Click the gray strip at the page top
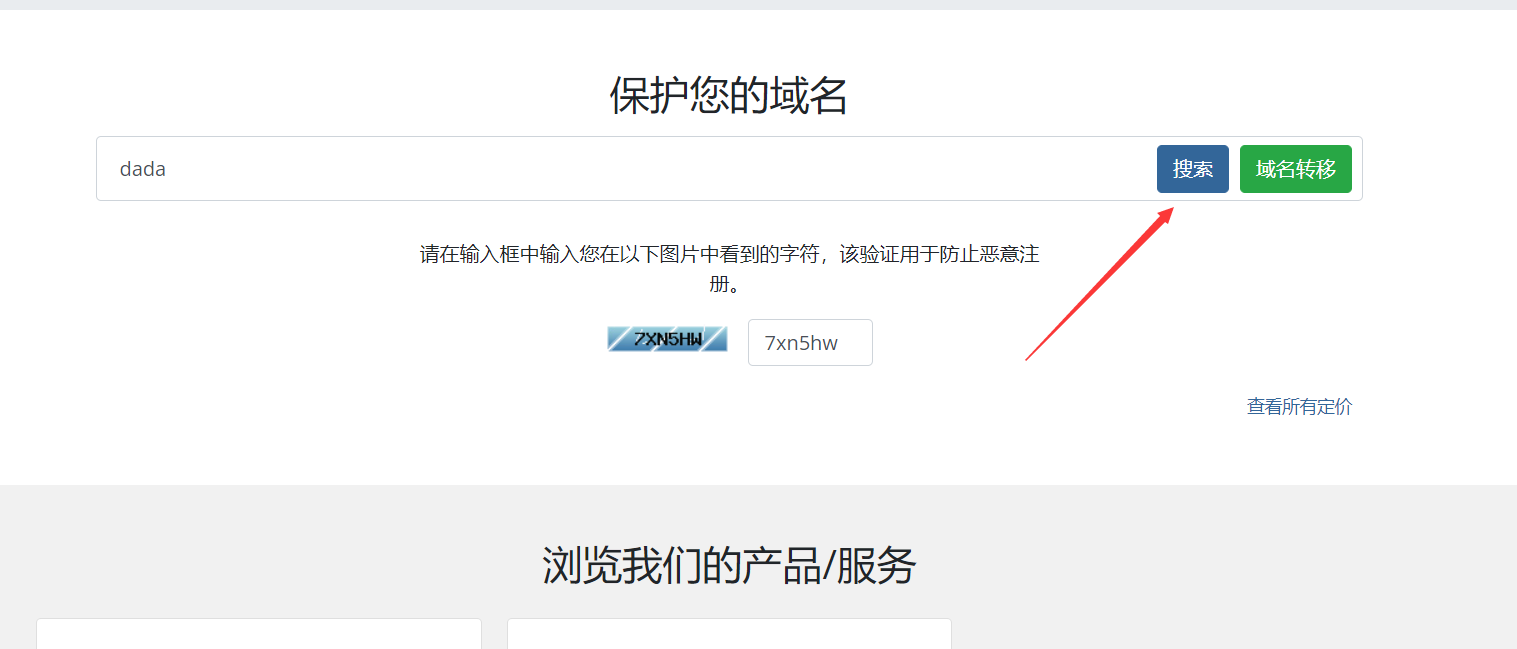The height and width of the screenshot is (649, 1517). pyautogui.click(x=758, y=4)
